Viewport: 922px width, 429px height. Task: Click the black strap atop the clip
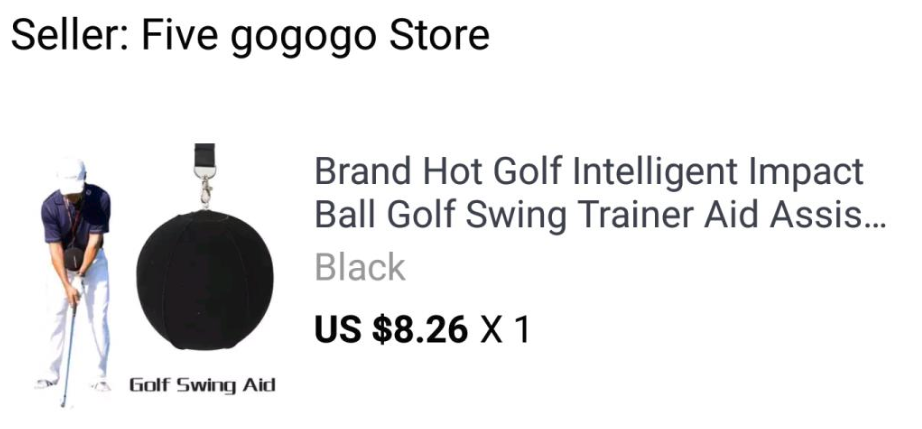pos(205,155)
